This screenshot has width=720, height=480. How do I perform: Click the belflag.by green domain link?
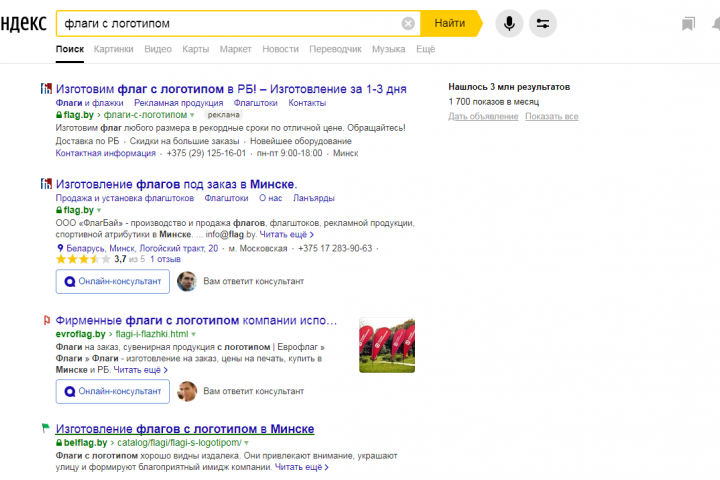pyautogui.click(x=85, y=443)
